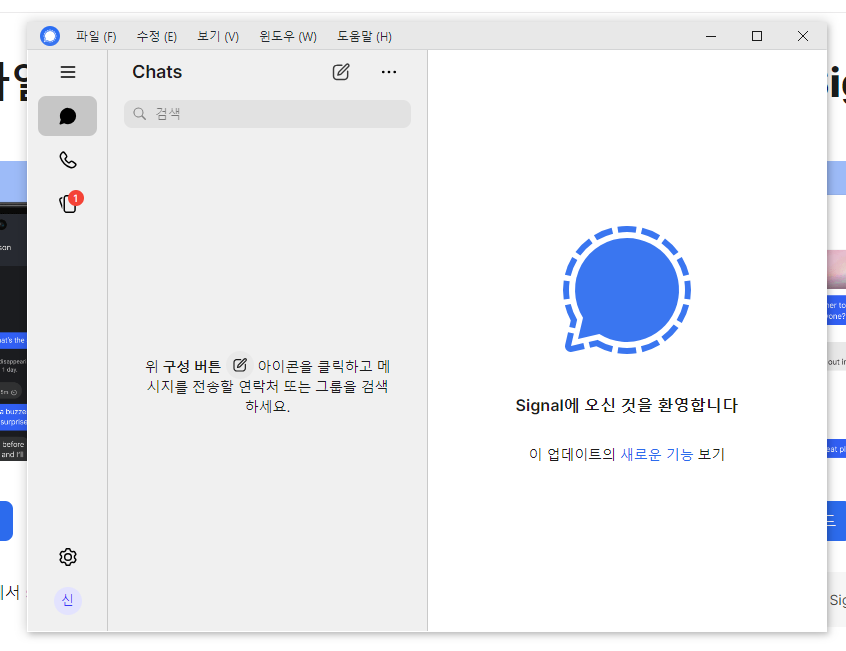Close the Signal window

tap(803, 36)
